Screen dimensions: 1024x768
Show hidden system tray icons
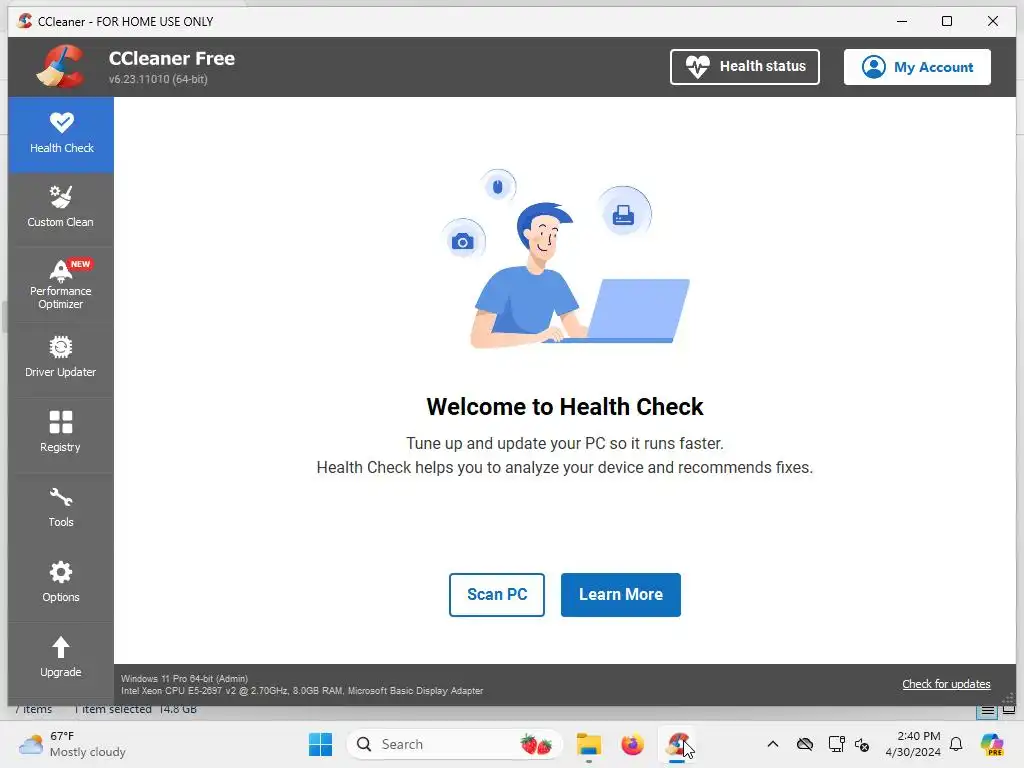(x=773, y=744)
